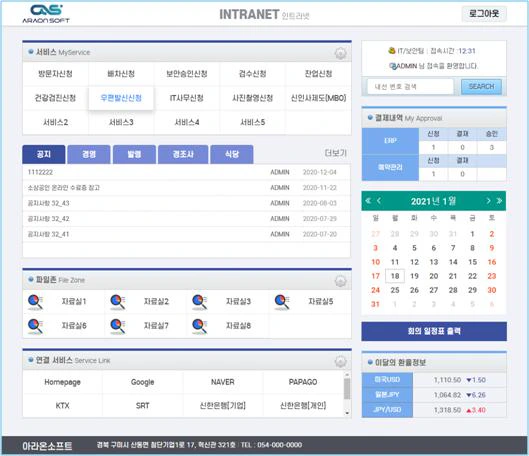Click the 회의 일정표 출력 button

coord(434,331)
